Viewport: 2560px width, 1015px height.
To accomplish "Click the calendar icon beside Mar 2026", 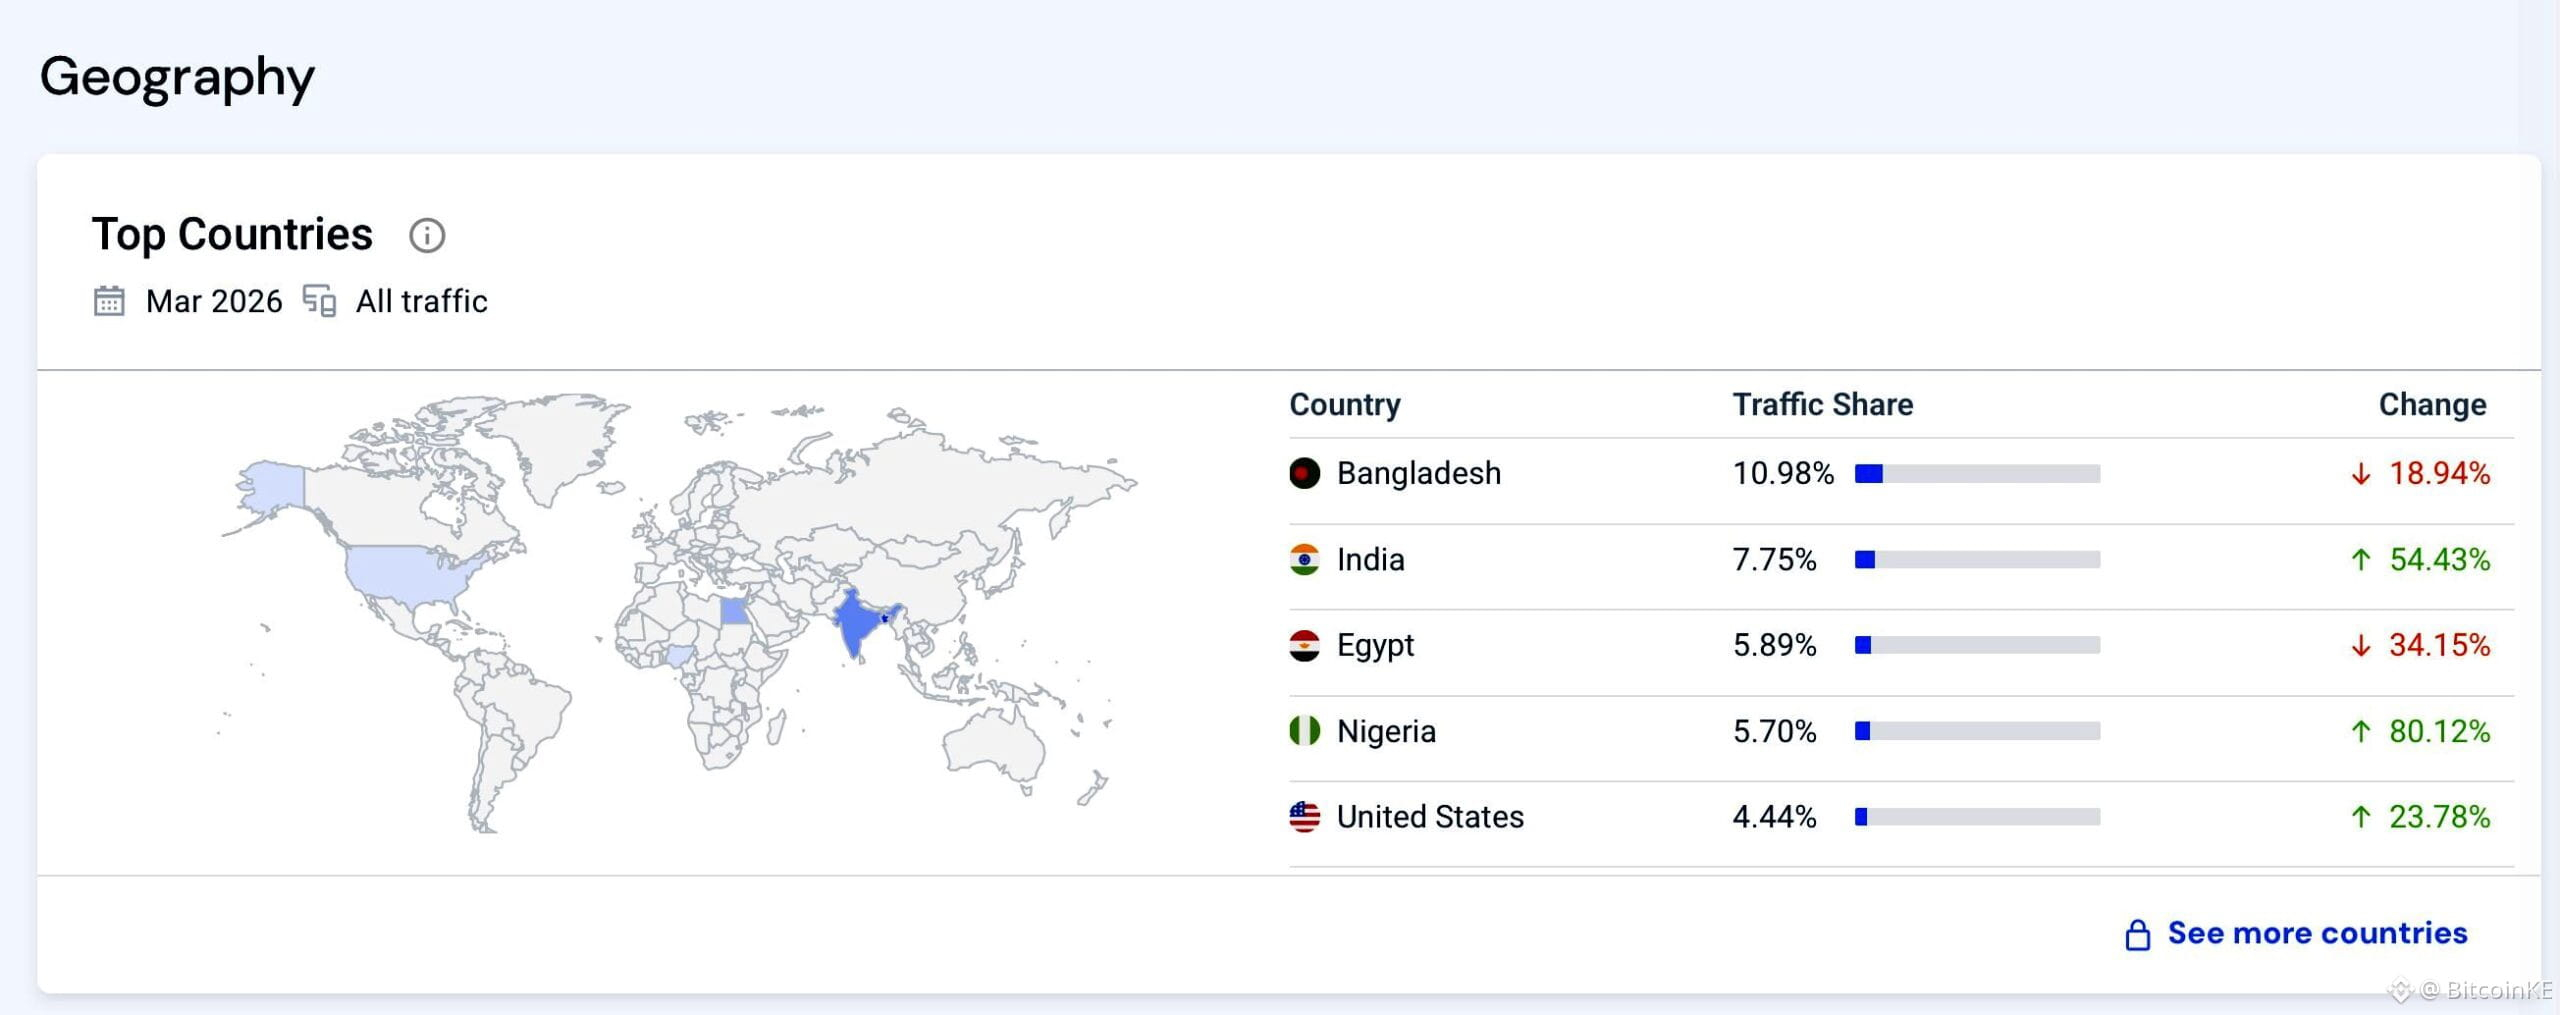I will coord(109,301).
